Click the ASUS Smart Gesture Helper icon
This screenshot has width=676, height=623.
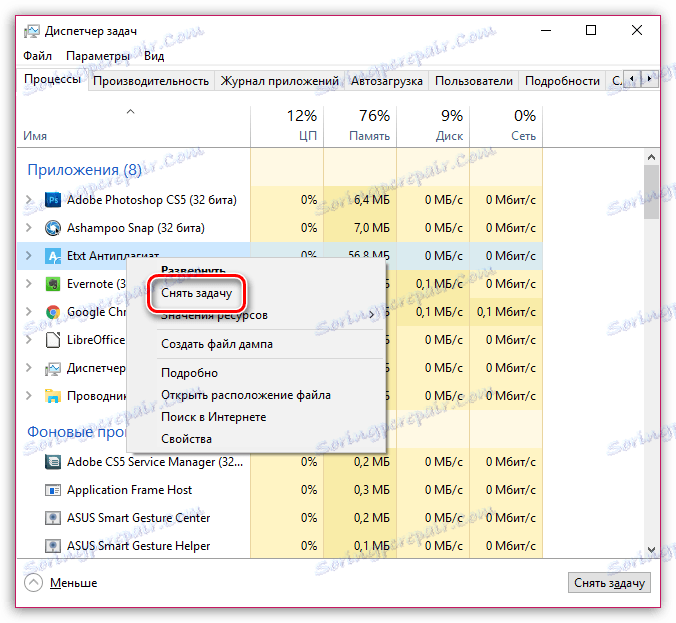click(53, 546)
